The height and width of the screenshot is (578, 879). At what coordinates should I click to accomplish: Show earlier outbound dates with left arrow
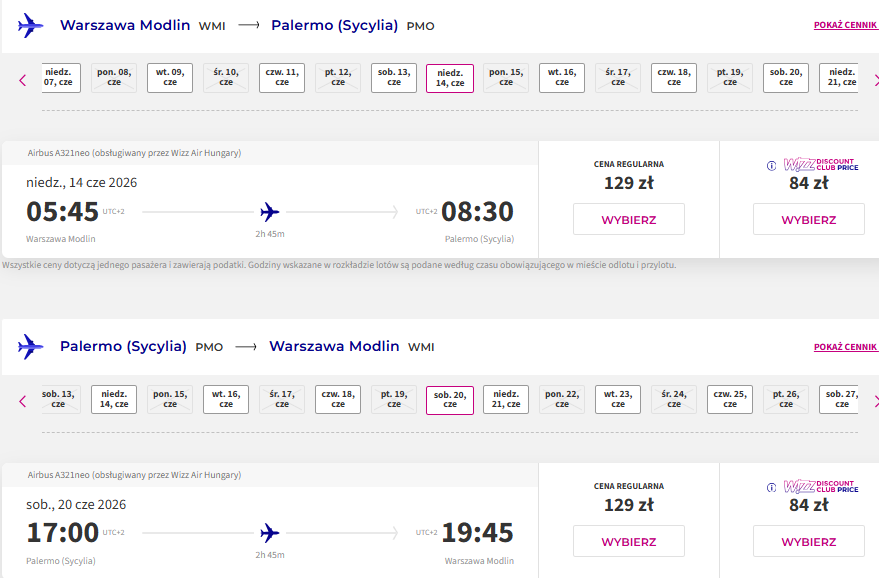coord(22,80)
